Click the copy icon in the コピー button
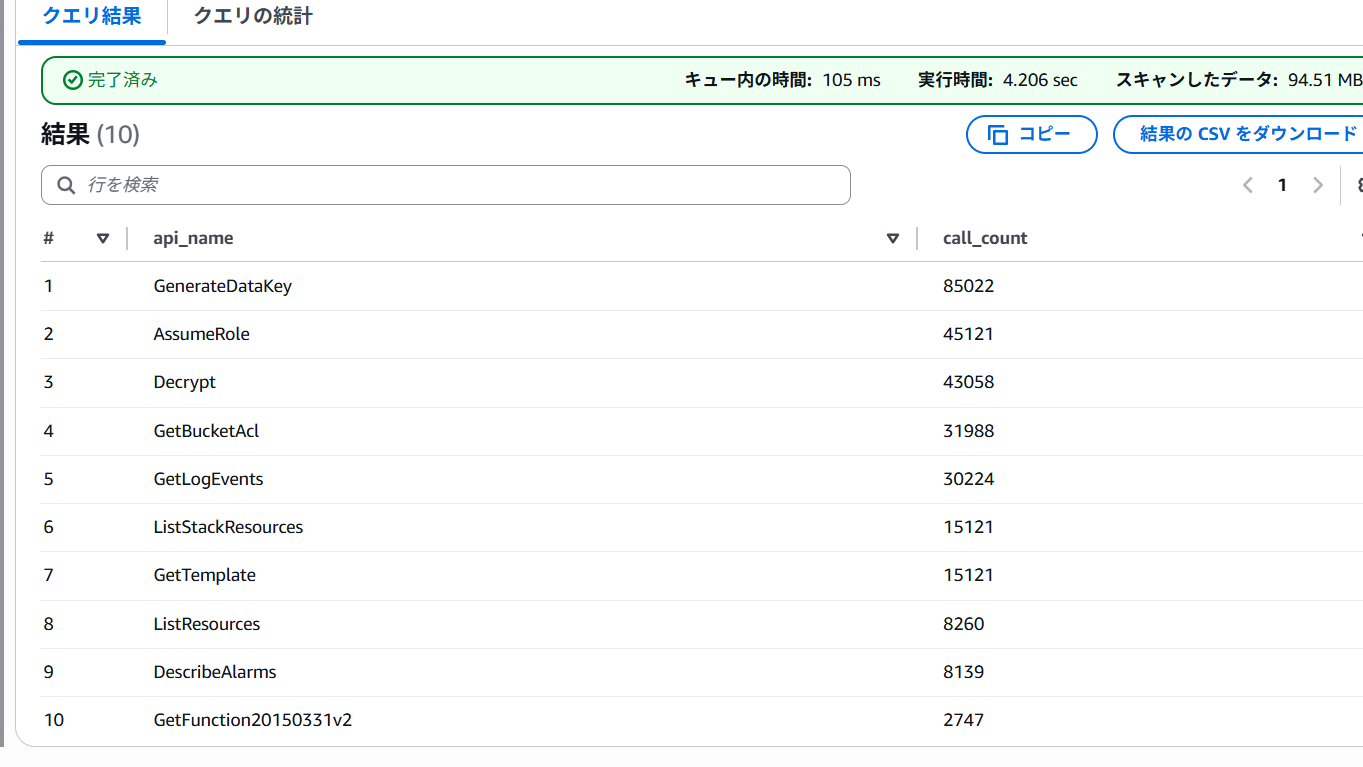Screen dimensions: 1363x767 [997, 135]
